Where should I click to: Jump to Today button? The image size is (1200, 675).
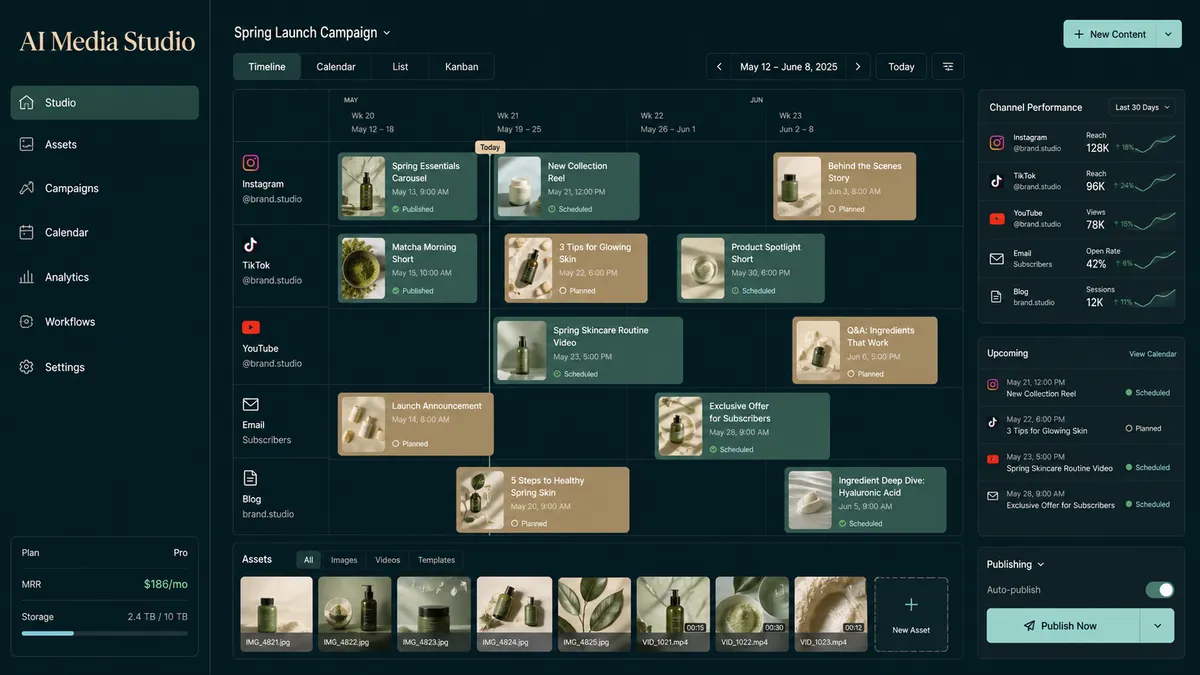[901, 67]
